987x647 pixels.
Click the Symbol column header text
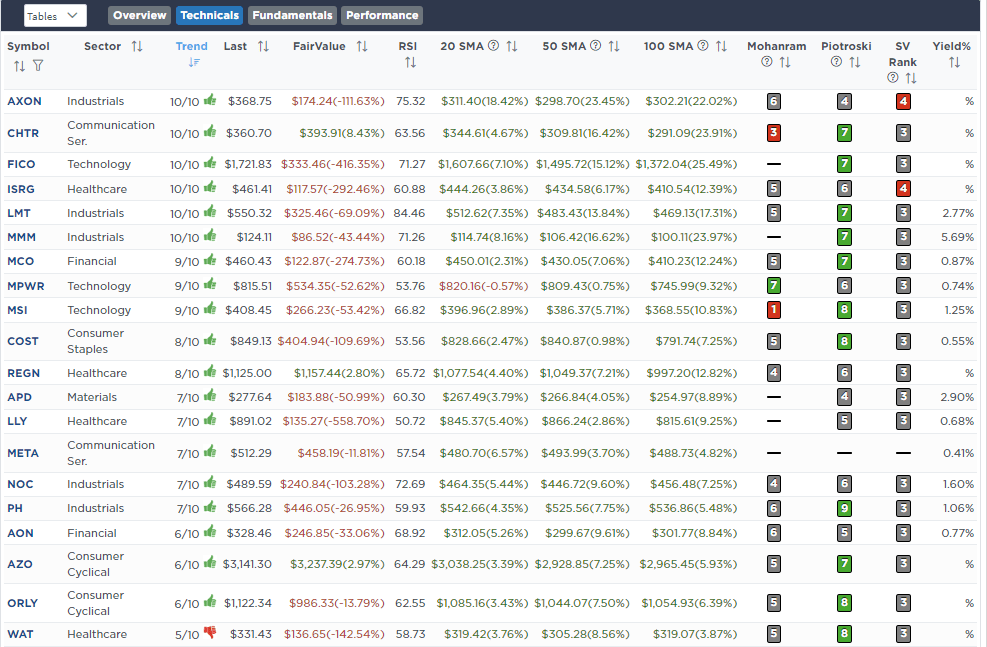point(28,46)
